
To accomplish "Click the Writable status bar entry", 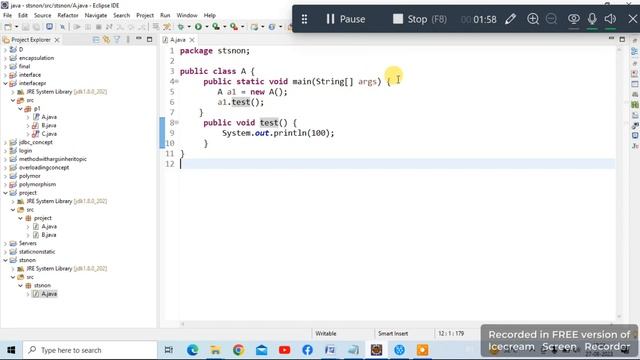I will 326,333.
